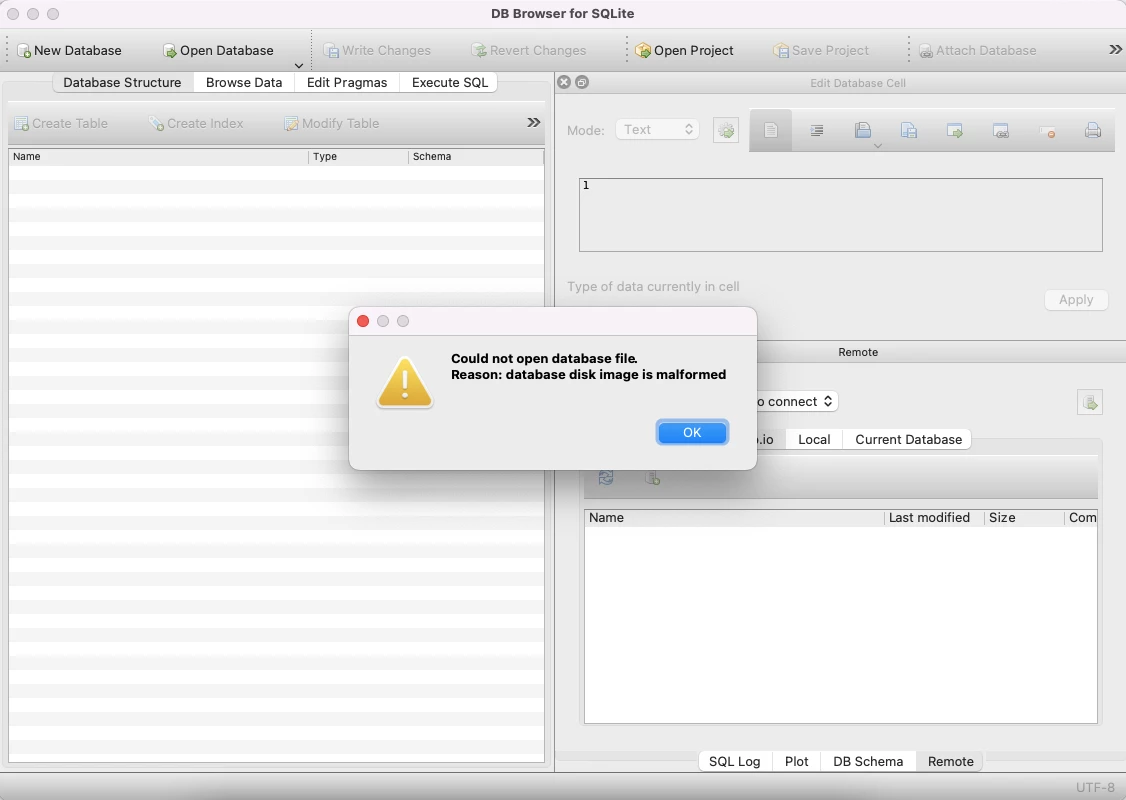
Task: Click the Schema column header
Action: tap(476, 157)
